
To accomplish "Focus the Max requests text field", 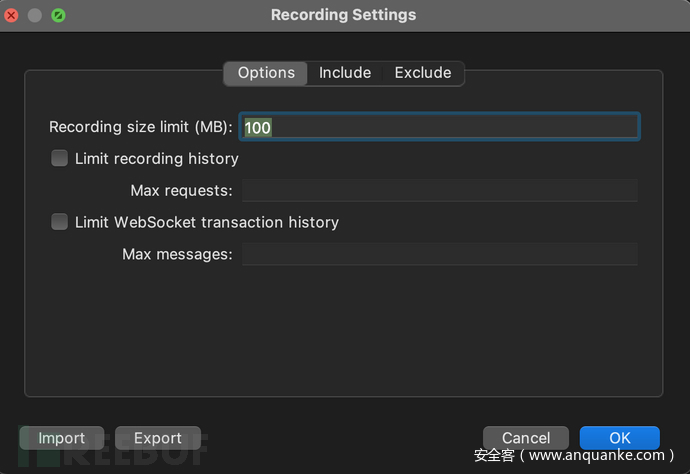I will pyautogui.click(x=440, y=190).
